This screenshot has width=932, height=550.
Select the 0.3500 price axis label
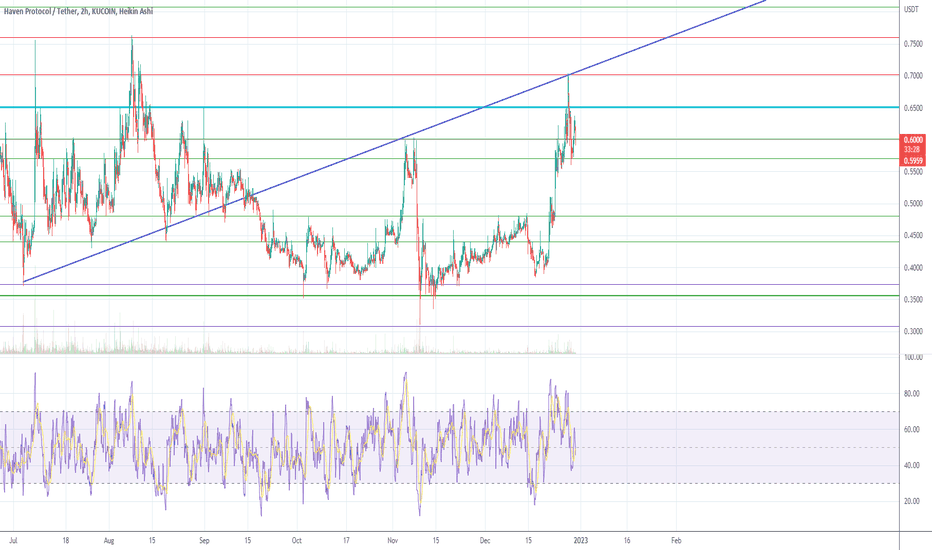(x=913, y=300)
